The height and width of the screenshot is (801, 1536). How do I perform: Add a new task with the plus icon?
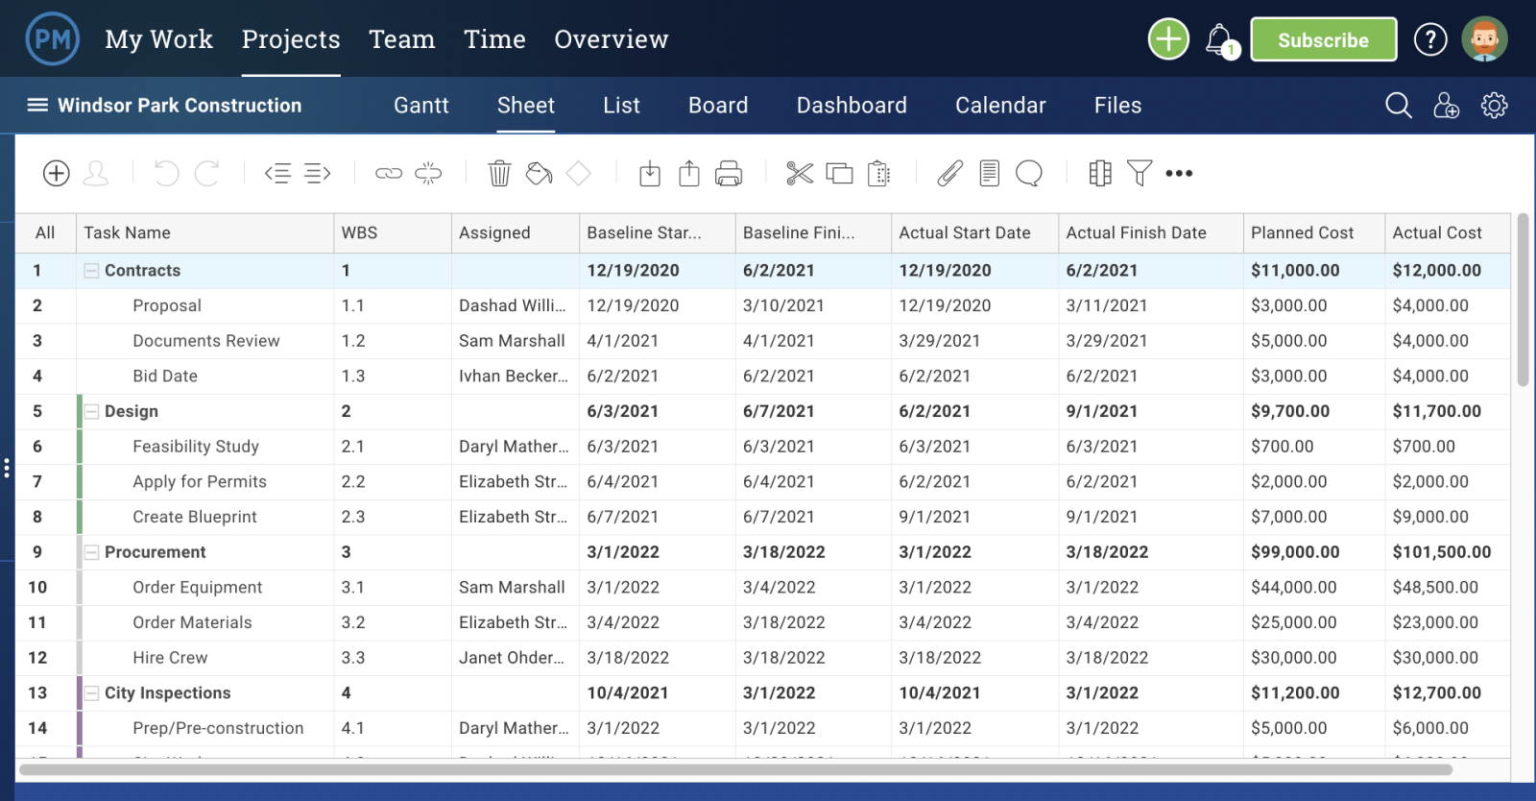[x=56, y=172]
